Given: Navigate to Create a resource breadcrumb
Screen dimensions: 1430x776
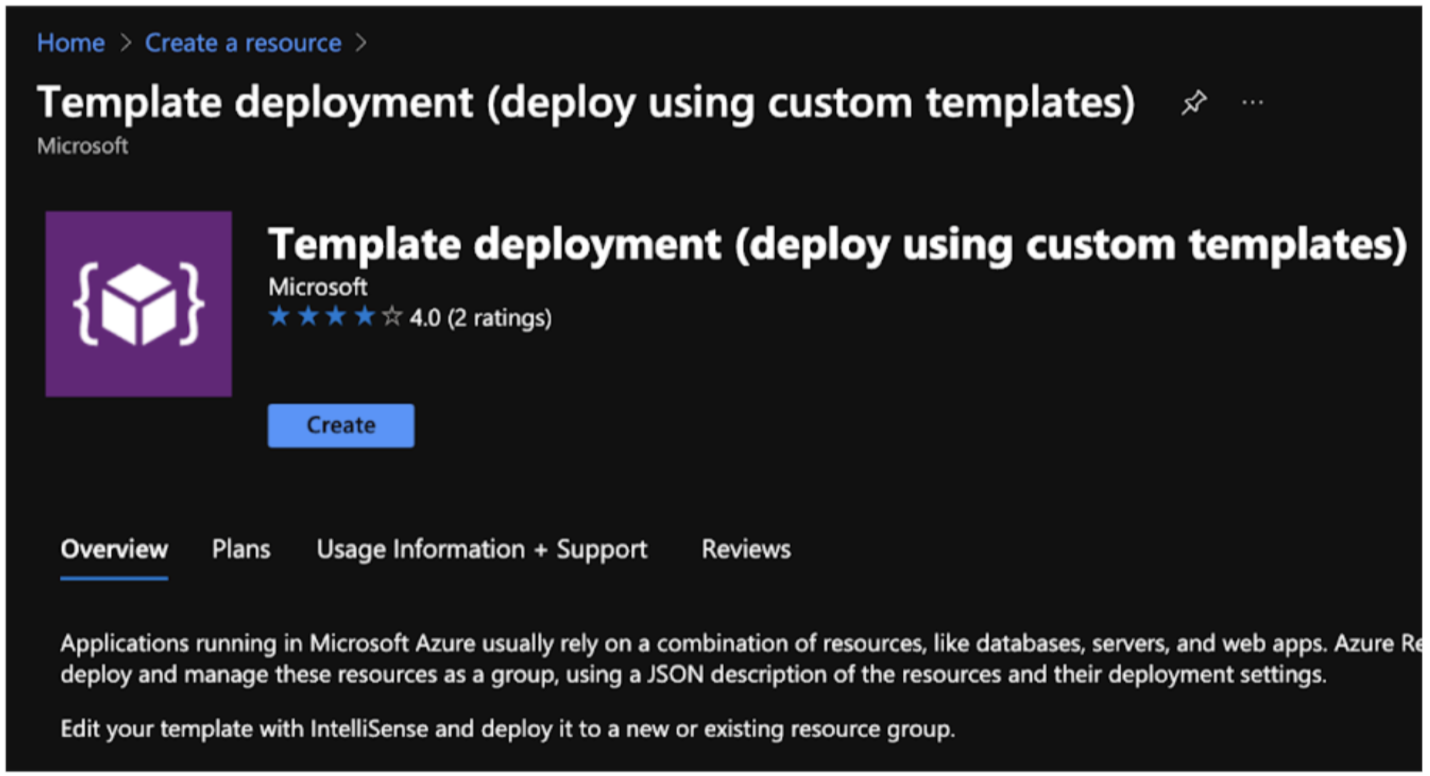Looking at the screenshot, I should (243, 43).
